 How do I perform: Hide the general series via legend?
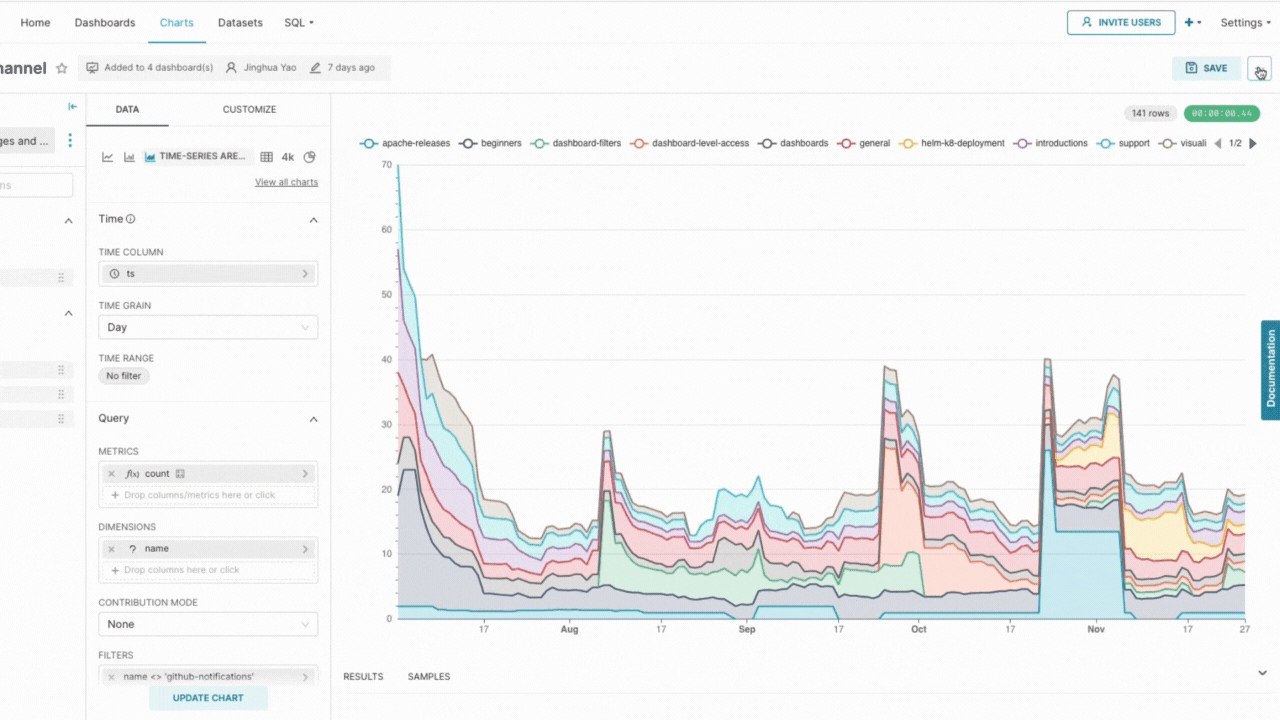[864, 143]
